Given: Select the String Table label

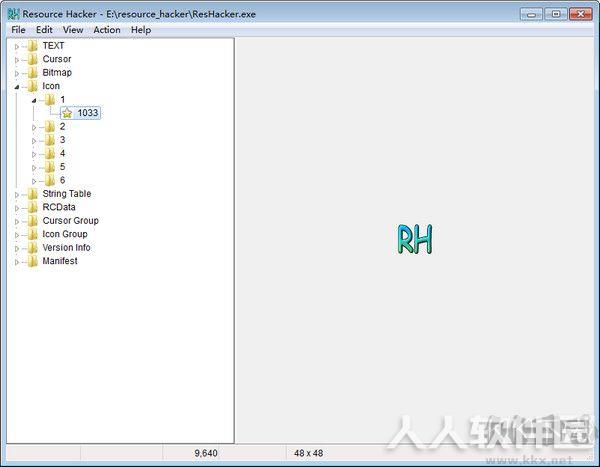Looking at the screenshot, I should tap(67, 194).
